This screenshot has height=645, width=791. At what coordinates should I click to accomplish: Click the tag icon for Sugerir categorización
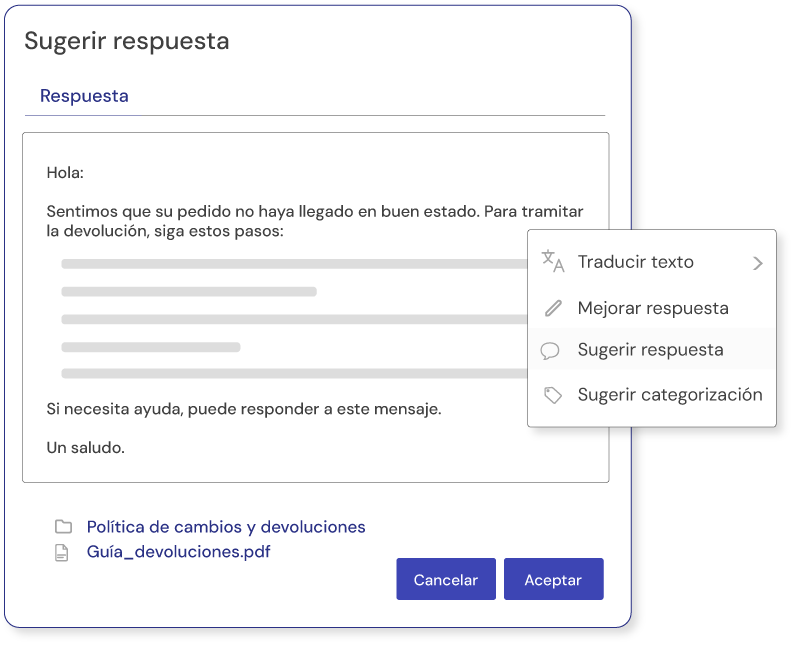553,395
